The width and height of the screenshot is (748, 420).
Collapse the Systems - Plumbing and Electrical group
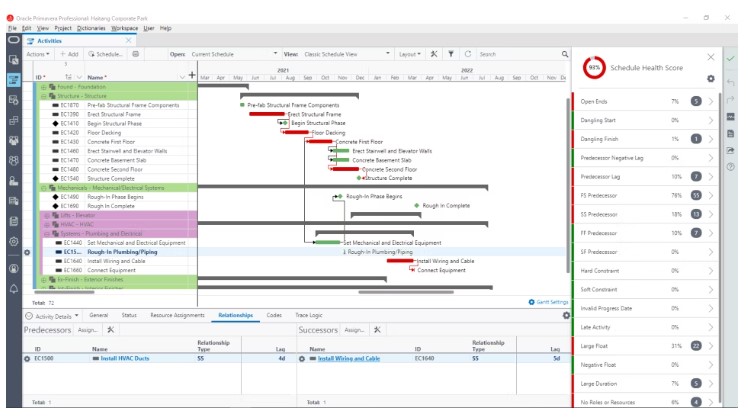pyautogui.click(x=47, y=233)
